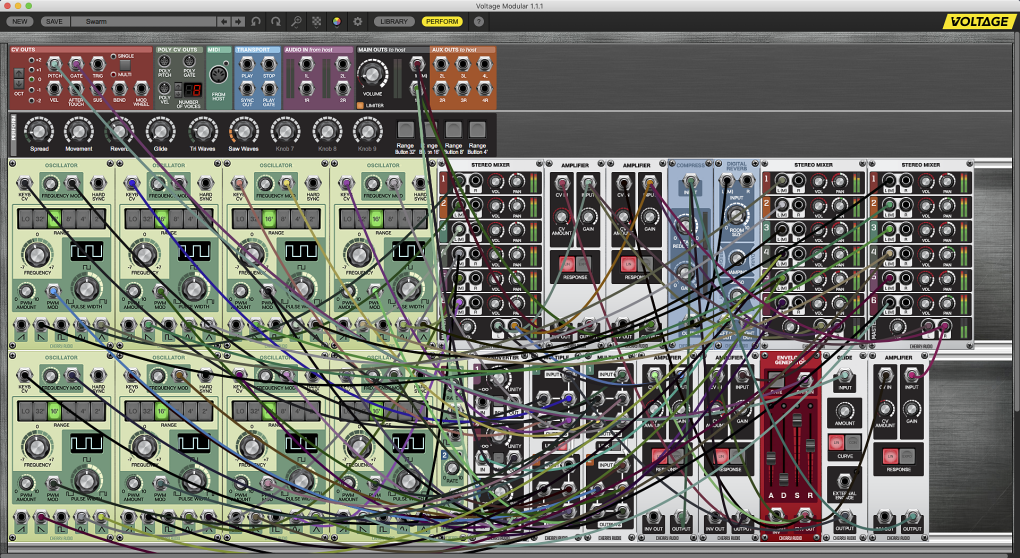Click the Transport STOP jack

tap(269, 64)
